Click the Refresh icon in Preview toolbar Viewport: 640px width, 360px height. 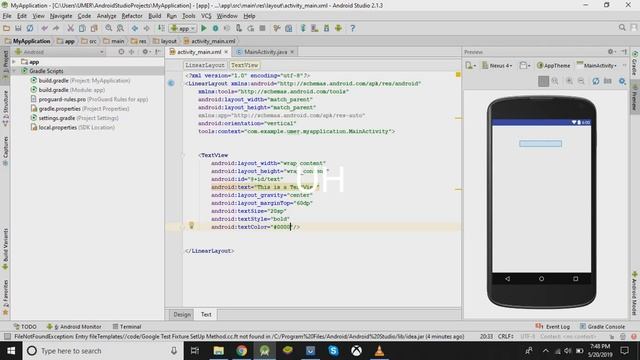[x=596, y=81]
